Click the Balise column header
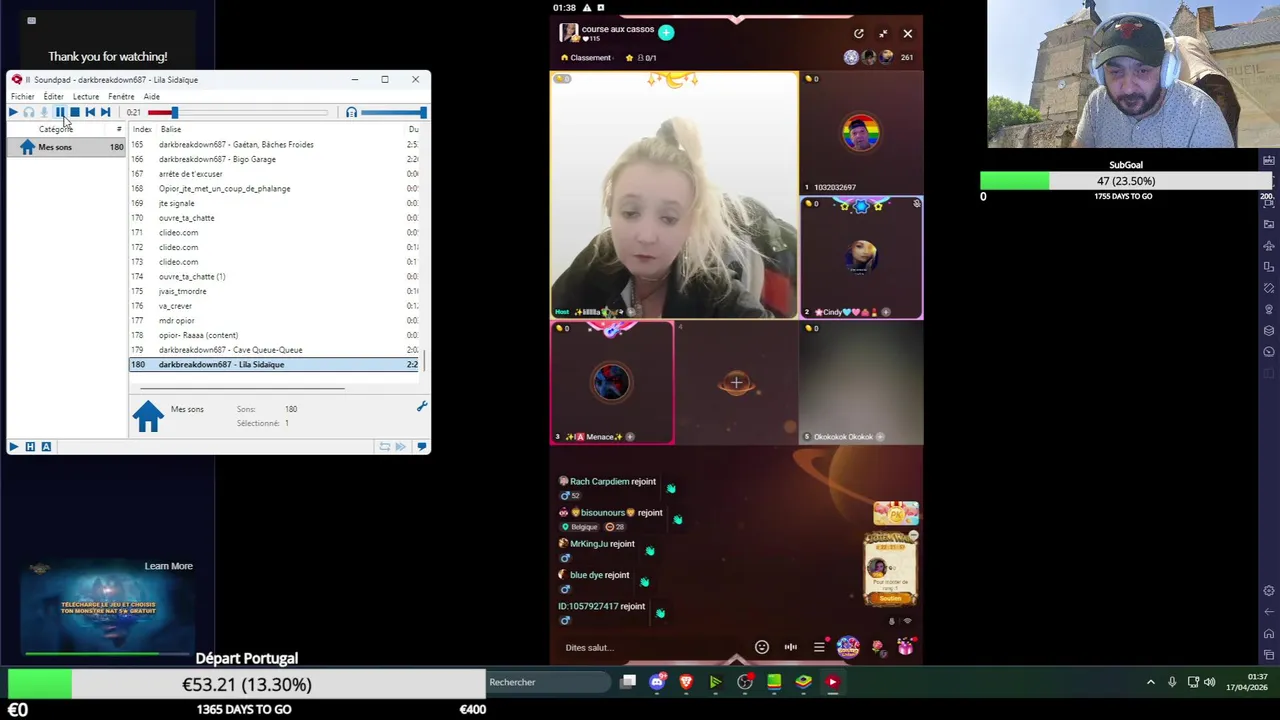 (x=171, y=129)
